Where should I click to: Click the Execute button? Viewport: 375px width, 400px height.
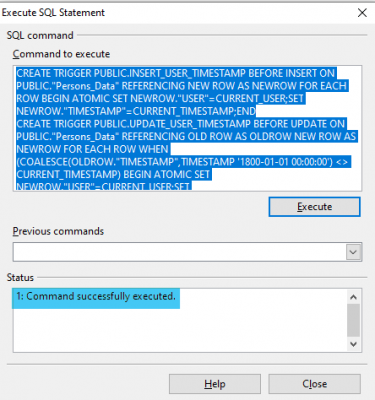pyautogui.click(x=314, y=207)
